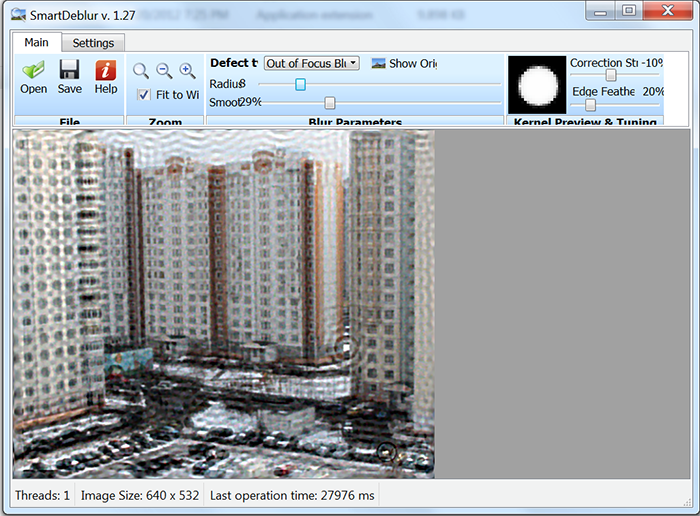Zoom in using the plus magnifier
This screenshot has width=700, height=516.
pyautogui.click(x=187, y=71)
